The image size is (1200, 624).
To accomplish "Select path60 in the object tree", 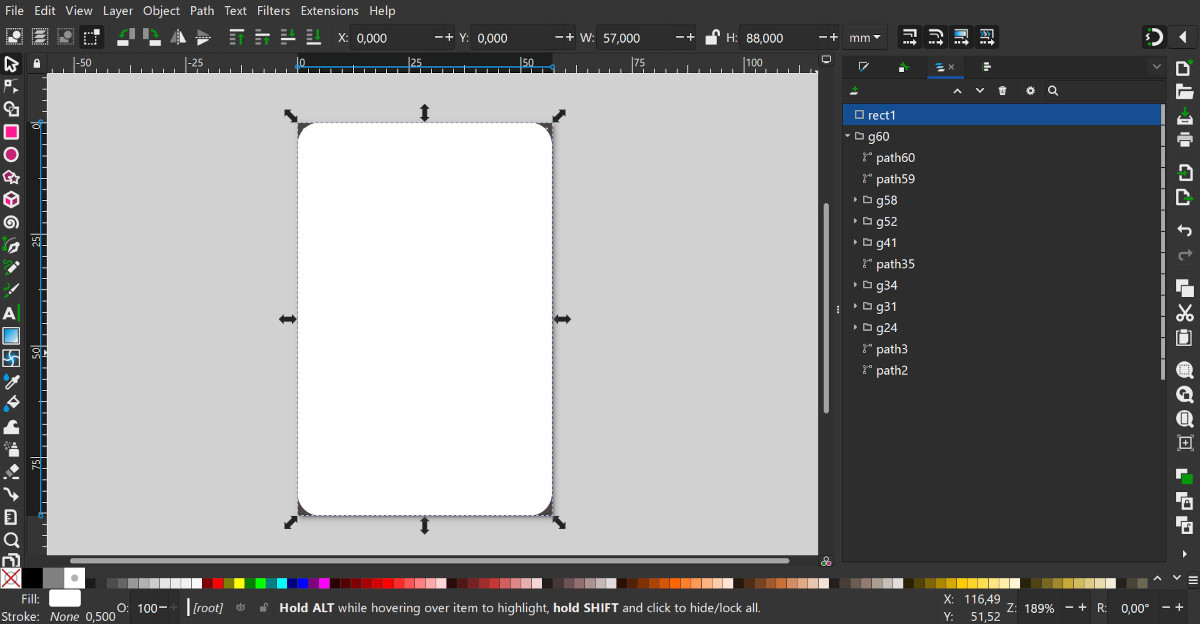I will click(895, 158).
